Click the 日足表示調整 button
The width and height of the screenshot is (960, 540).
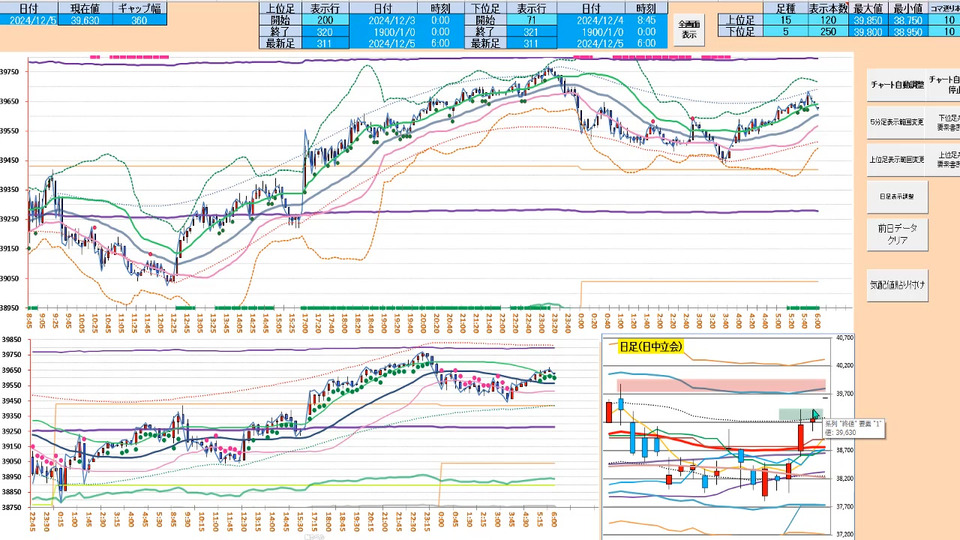click(897, 197)
